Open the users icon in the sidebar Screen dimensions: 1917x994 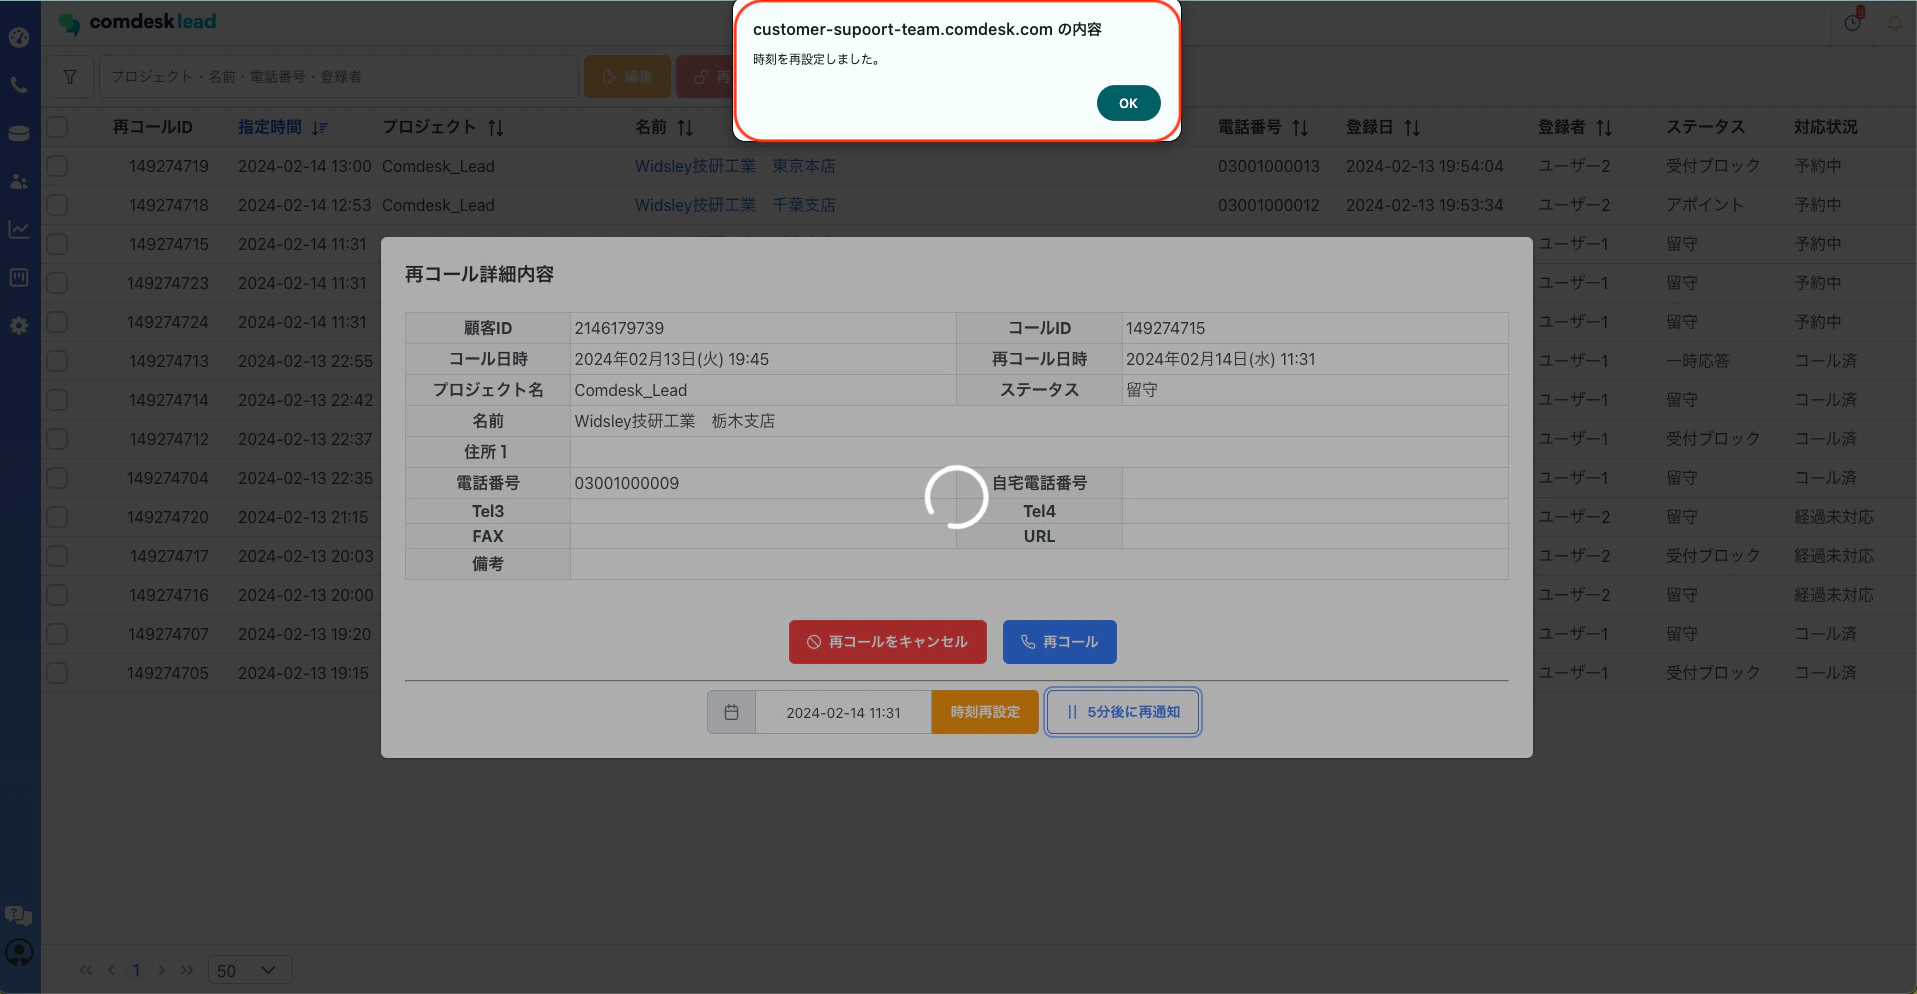tap(19, 181)
